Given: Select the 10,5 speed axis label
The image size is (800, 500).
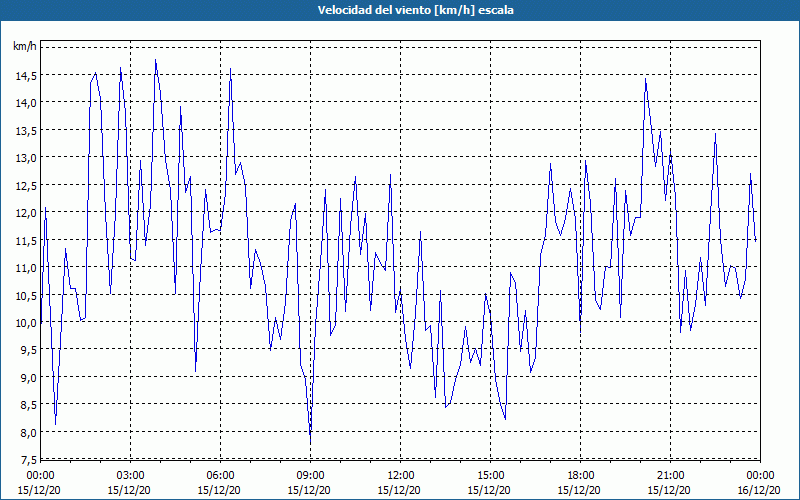Looking at the screenshot, I should point(26,296).
